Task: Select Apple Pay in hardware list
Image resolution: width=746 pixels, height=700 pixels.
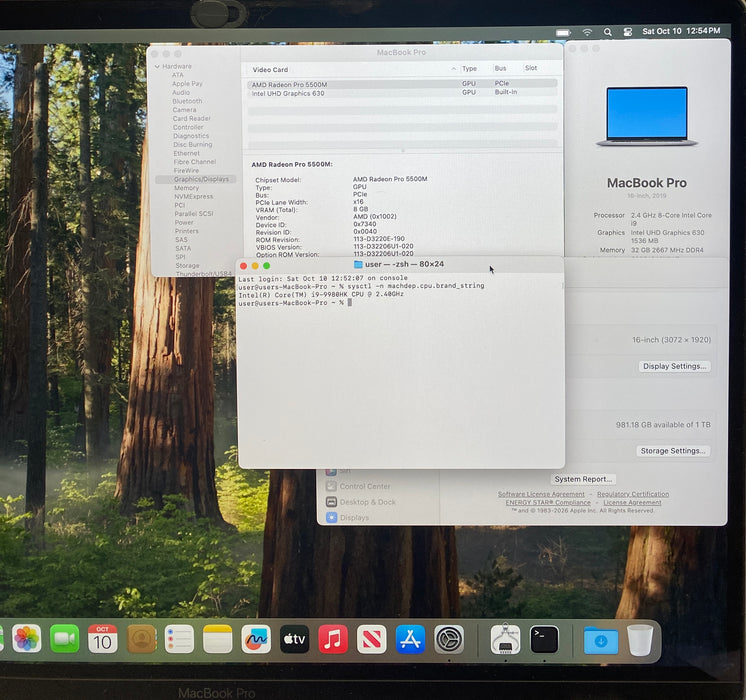Action: click(187, 84)
